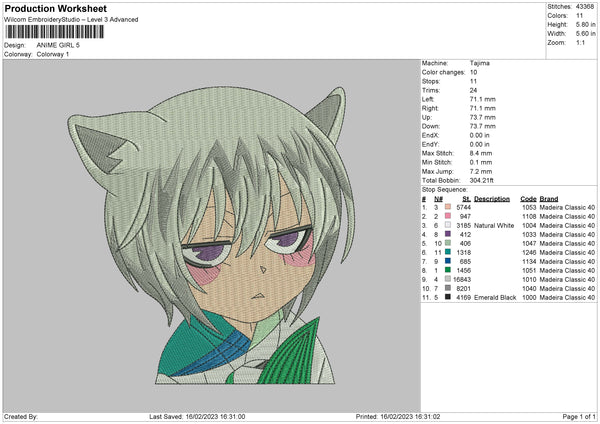The width and height of the screenshot is (600, 424).
Task: Click the EndX value '0.00 in'
Action: coord(479,135)
